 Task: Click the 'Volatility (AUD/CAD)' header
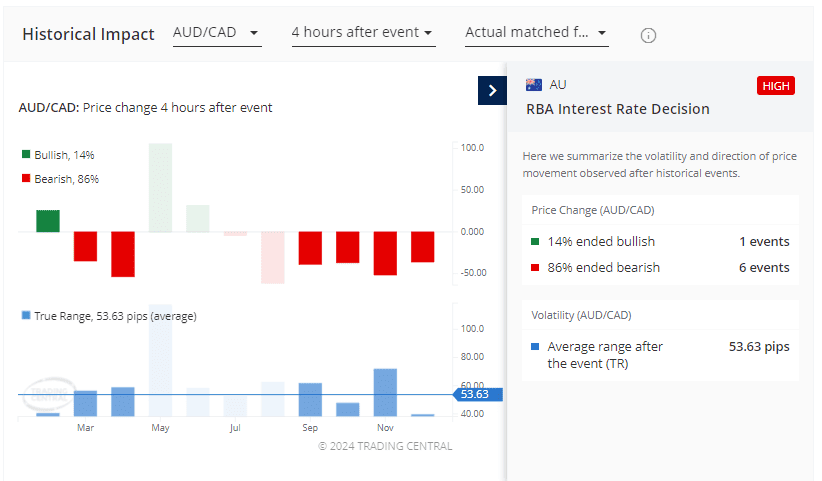[x=581, y=315]
